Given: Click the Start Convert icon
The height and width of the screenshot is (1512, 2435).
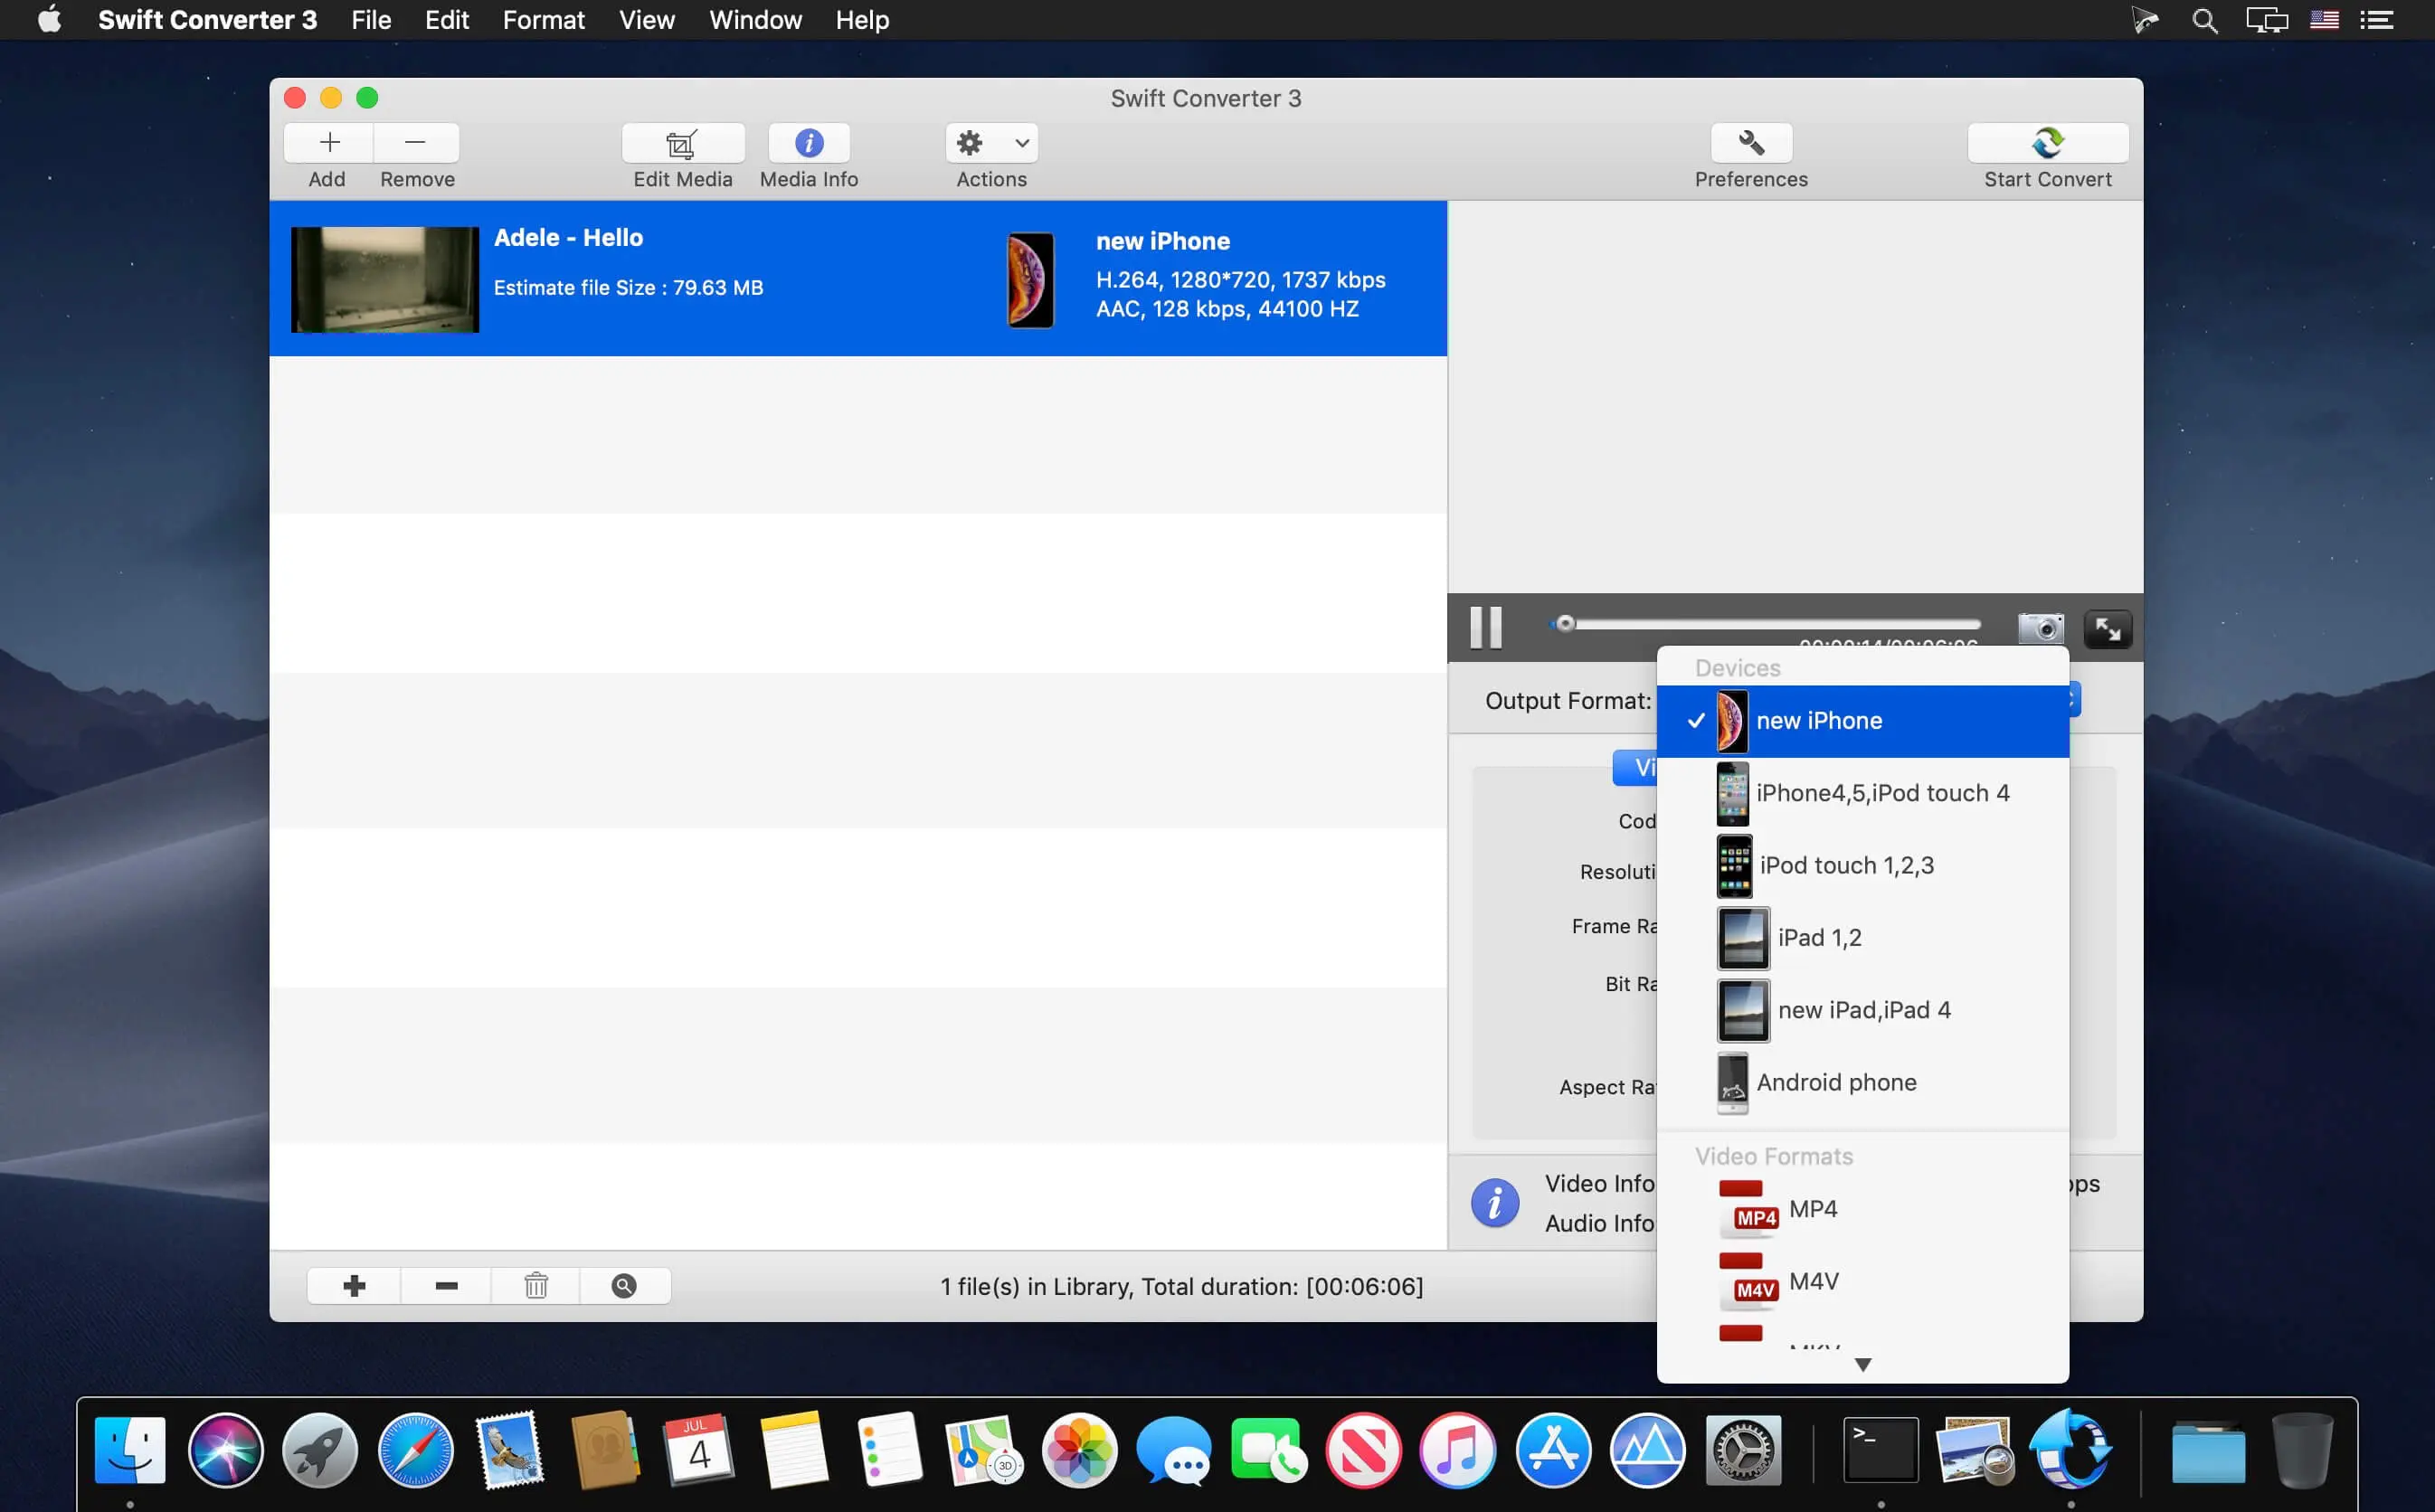Looking at the screenshot, I should coord(2050,141).
